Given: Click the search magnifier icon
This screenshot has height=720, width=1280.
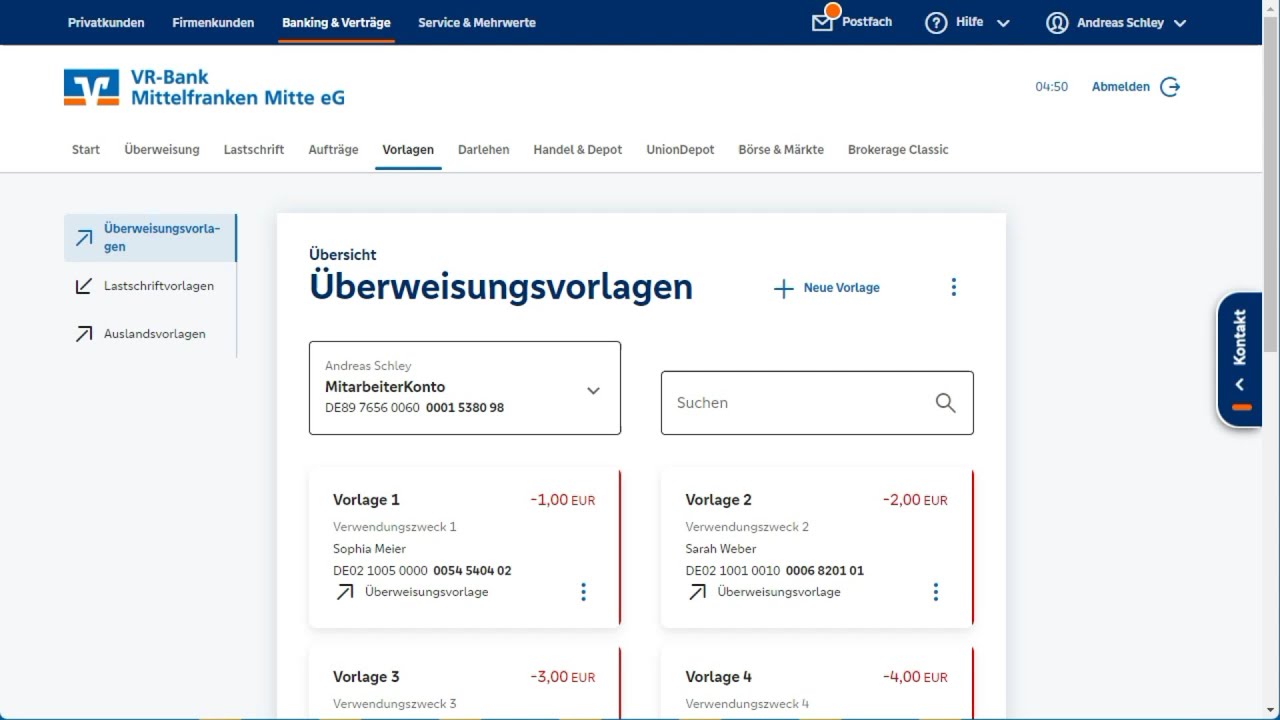Looking at the screenshot, I should [x=945, y=403].
